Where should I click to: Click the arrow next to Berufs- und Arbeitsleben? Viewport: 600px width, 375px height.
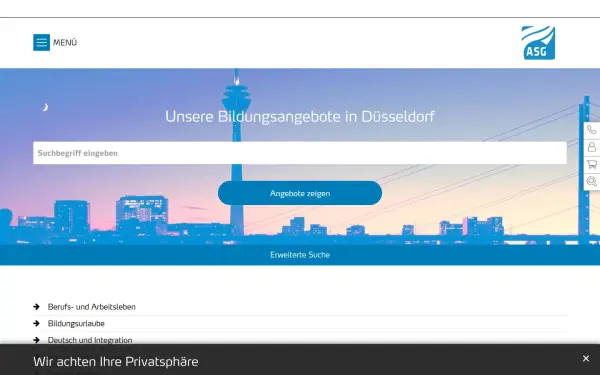click(36, 307)
